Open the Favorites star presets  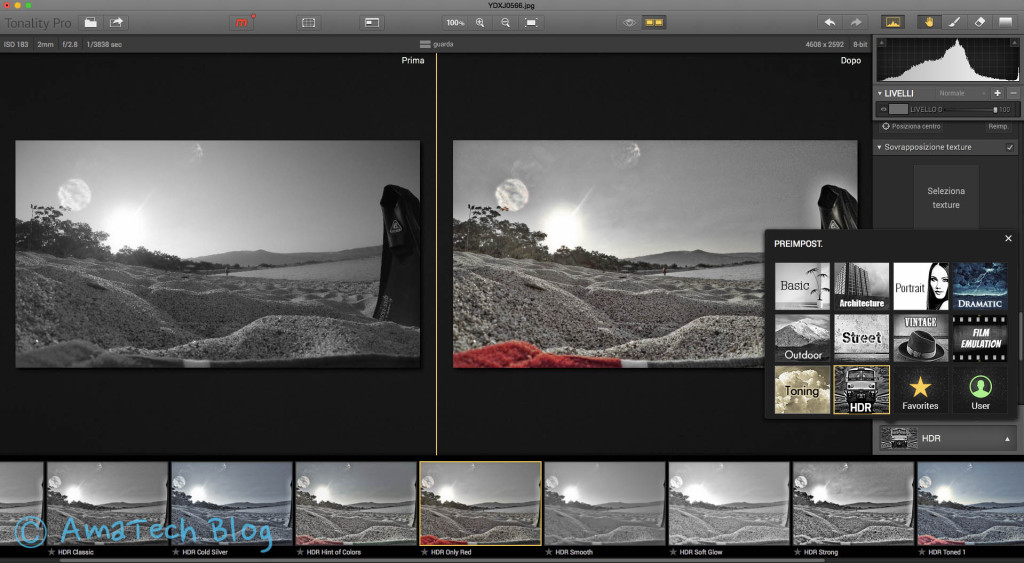point(920,389)
